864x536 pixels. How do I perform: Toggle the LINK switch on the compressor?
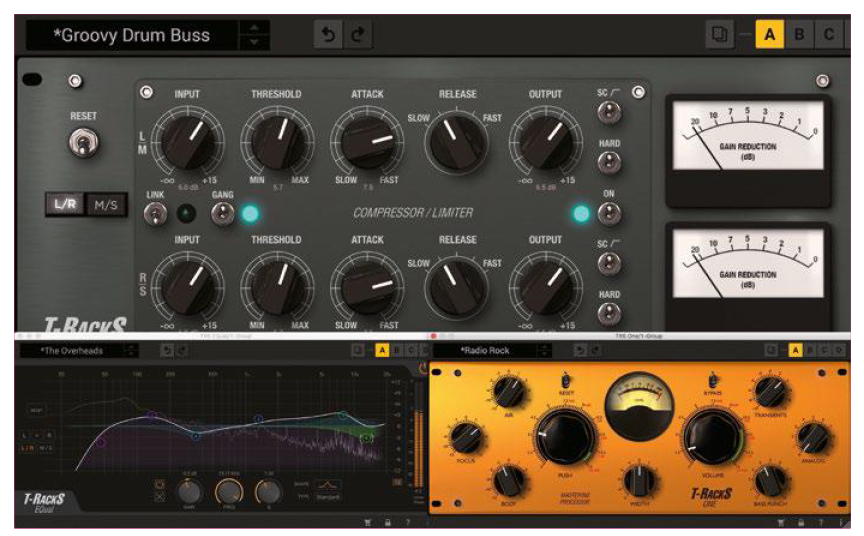tap(155, 213)
